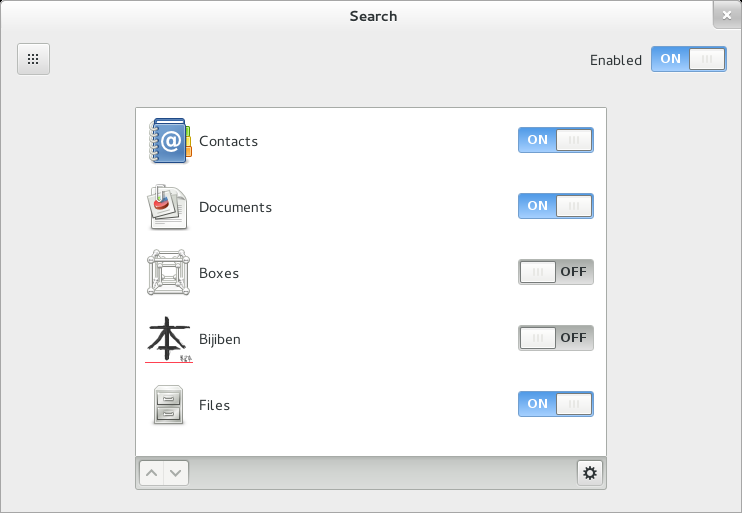Viewport: 742px width, 513px height.
Task: Click the Contacts address book icon
Action: coord(170,141)
